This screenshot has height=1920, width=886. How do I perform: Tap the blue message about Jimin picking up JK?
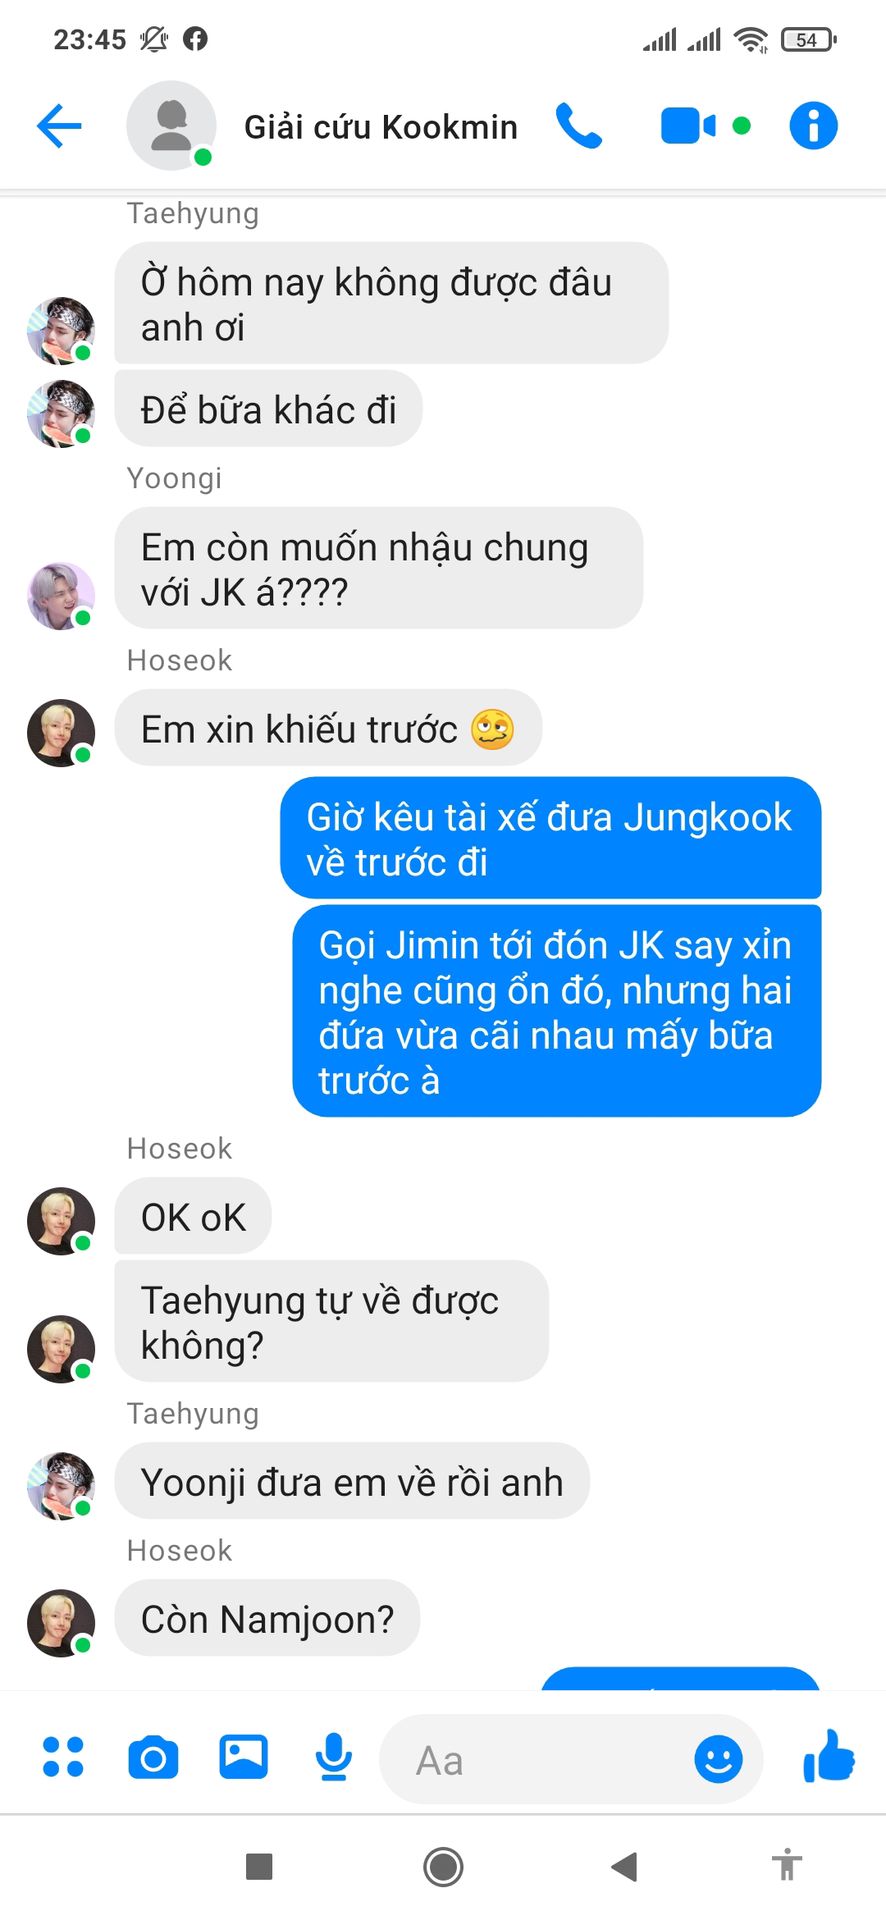[556, 1011]
